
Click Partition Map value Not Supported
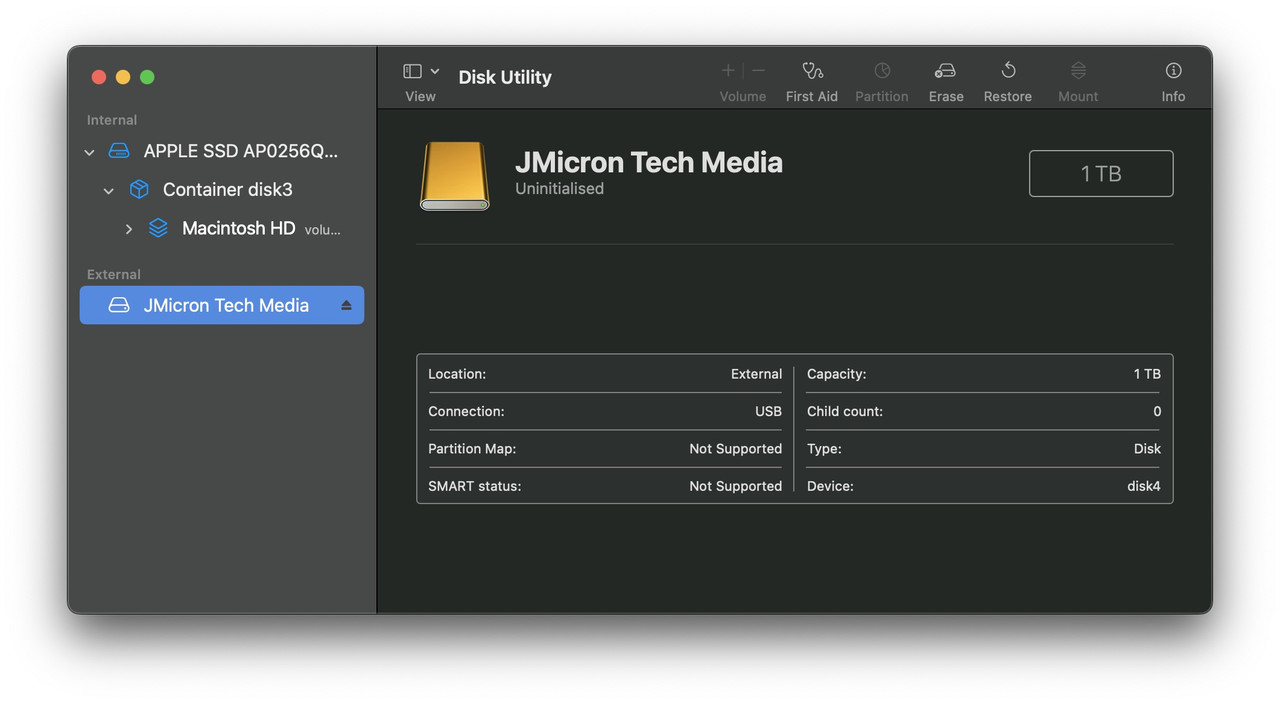[736, 449]
